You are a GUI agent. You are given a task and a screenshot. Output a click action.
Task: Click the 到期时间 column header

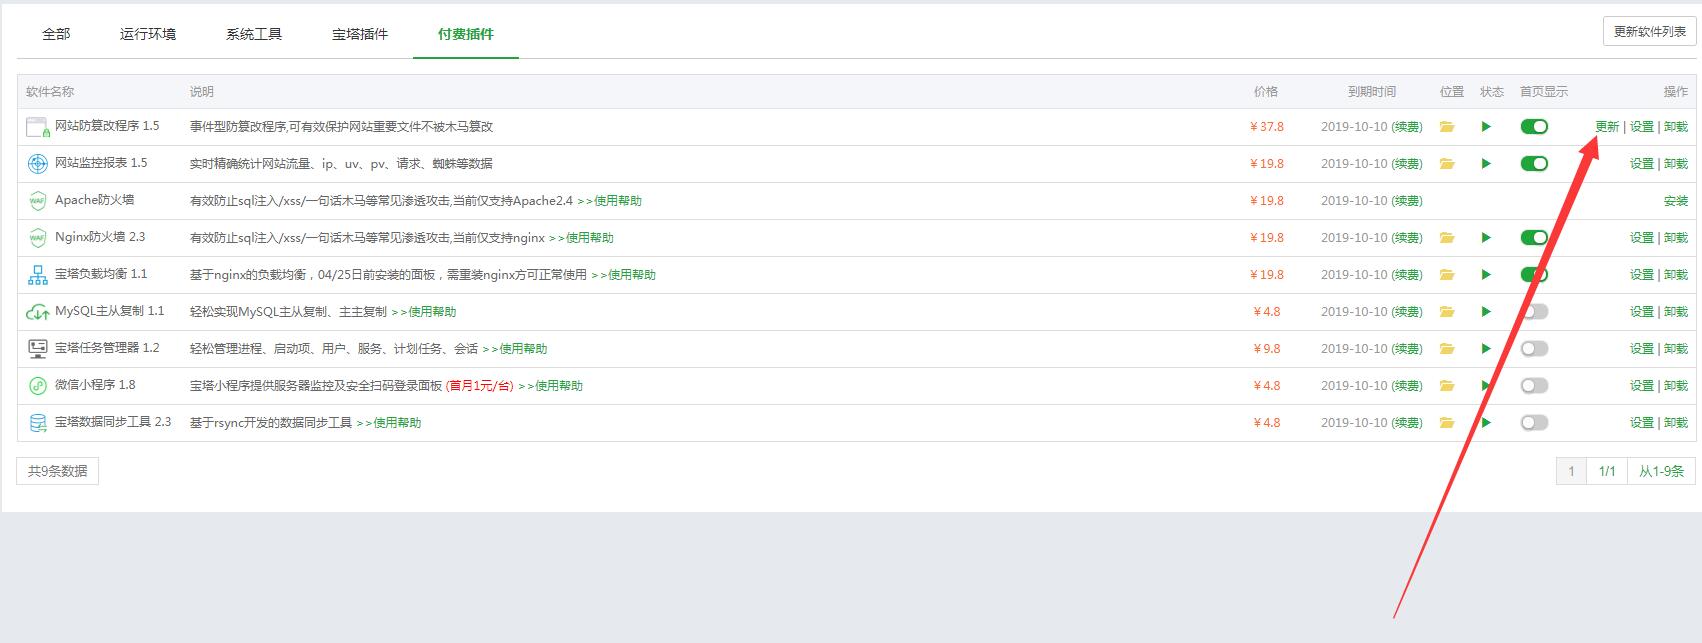1371,92
